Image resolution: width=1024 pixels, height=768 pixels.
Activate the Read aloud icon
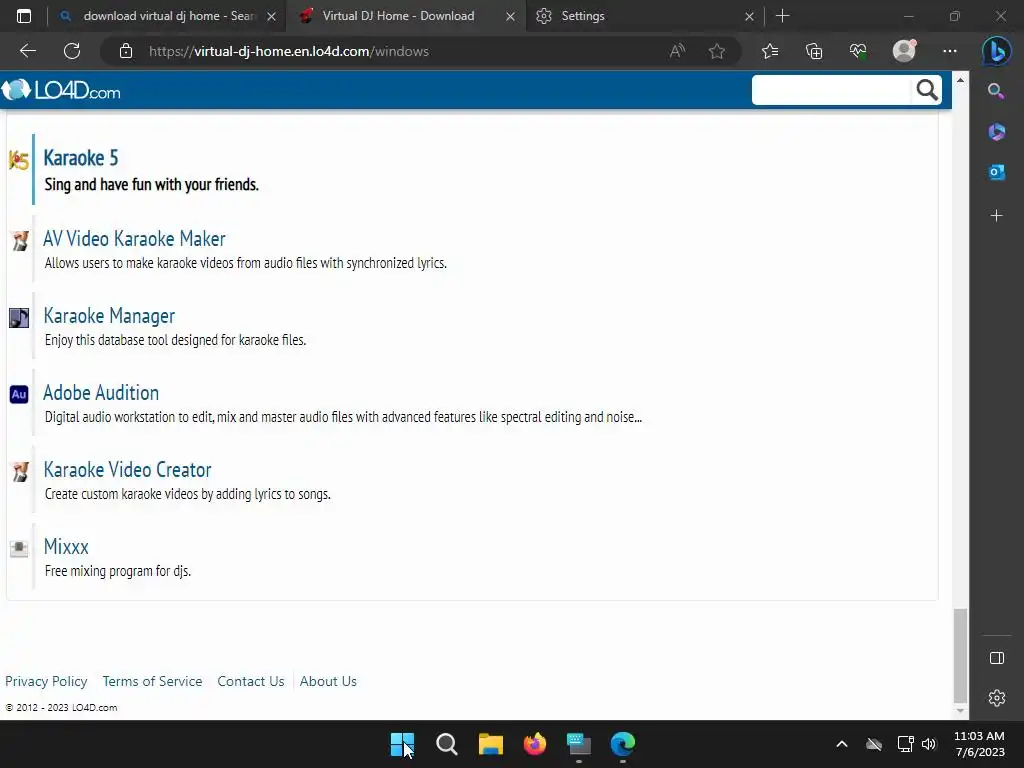[677, 51]
